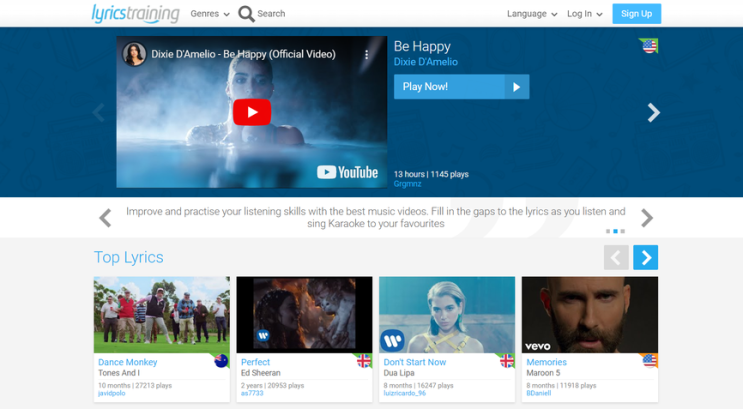The image size is (743, 409).
Task: Open the video title link Be Happy (Official Video)
Action: tap(243, 54)
